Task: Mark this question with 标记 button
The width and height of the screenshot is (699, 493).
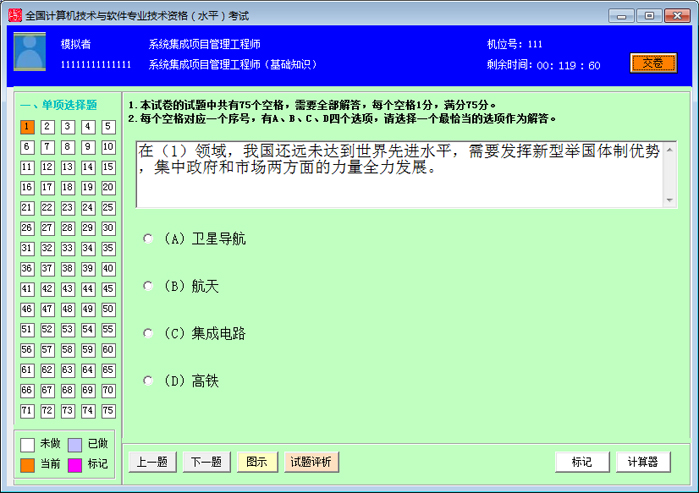Action: point(582,462)
